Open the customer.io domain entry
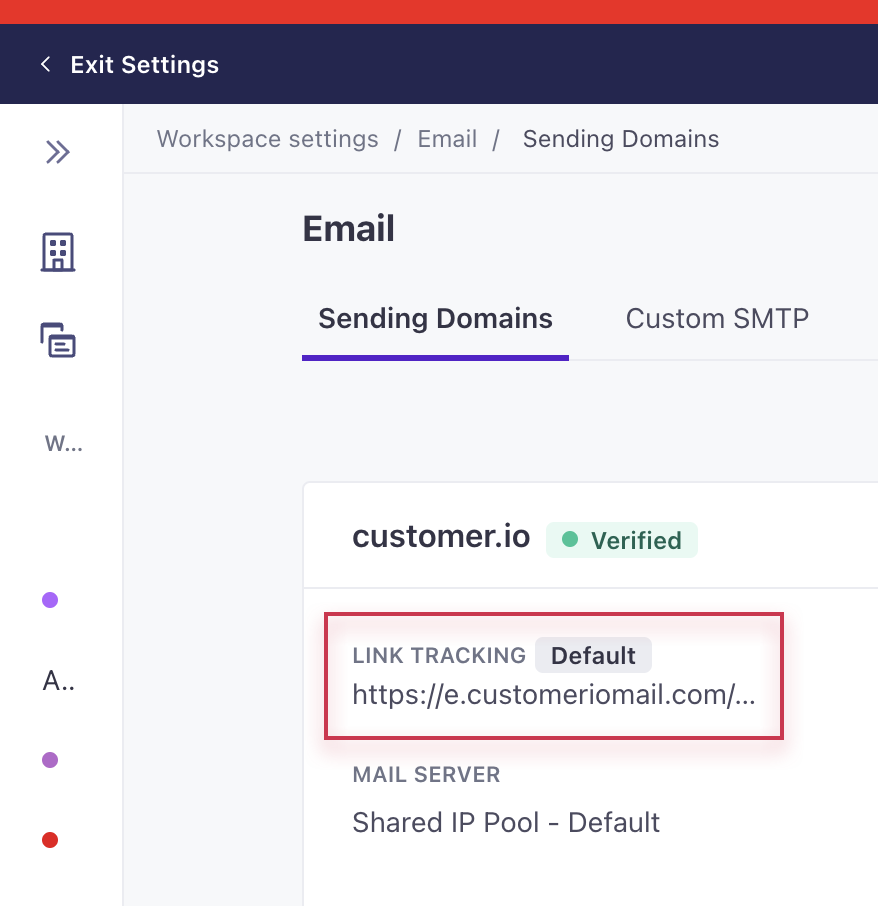This screenshot has height=906, width=878. click(441, 537)
